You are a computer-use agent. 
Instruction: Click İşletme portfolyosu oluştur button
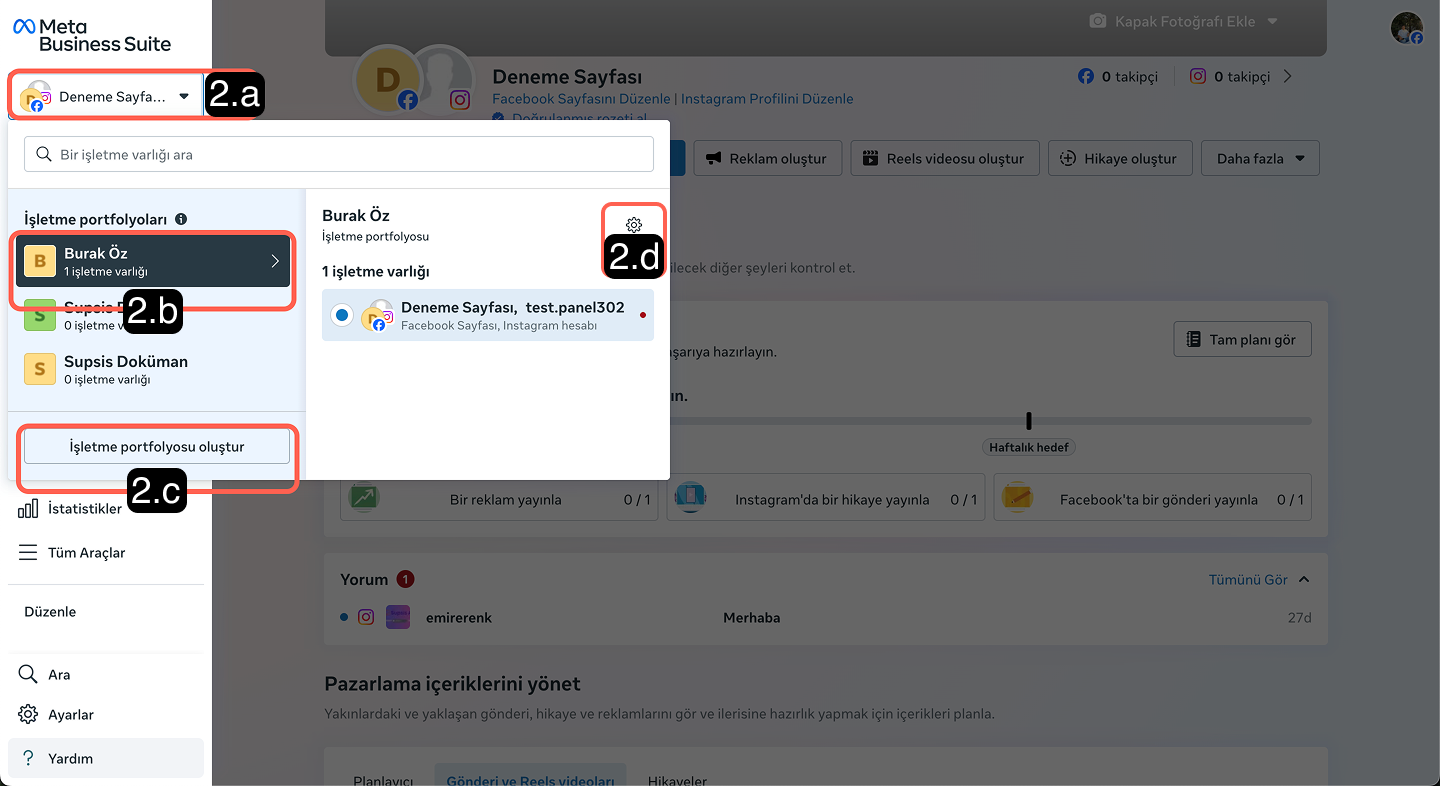157,447
